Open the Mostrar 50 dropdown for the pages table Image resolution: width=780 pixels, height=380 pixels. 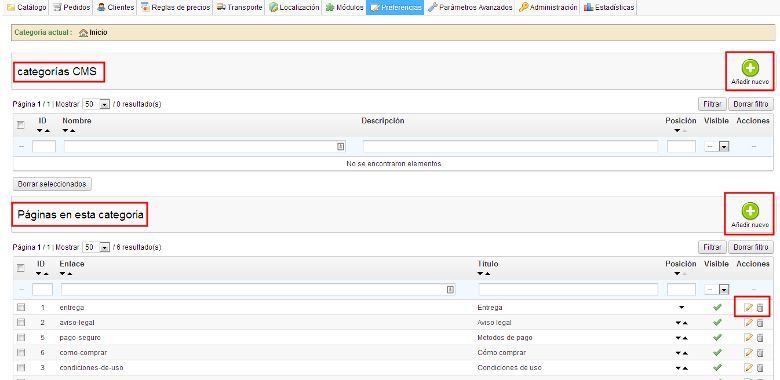(x=96, y=247)
